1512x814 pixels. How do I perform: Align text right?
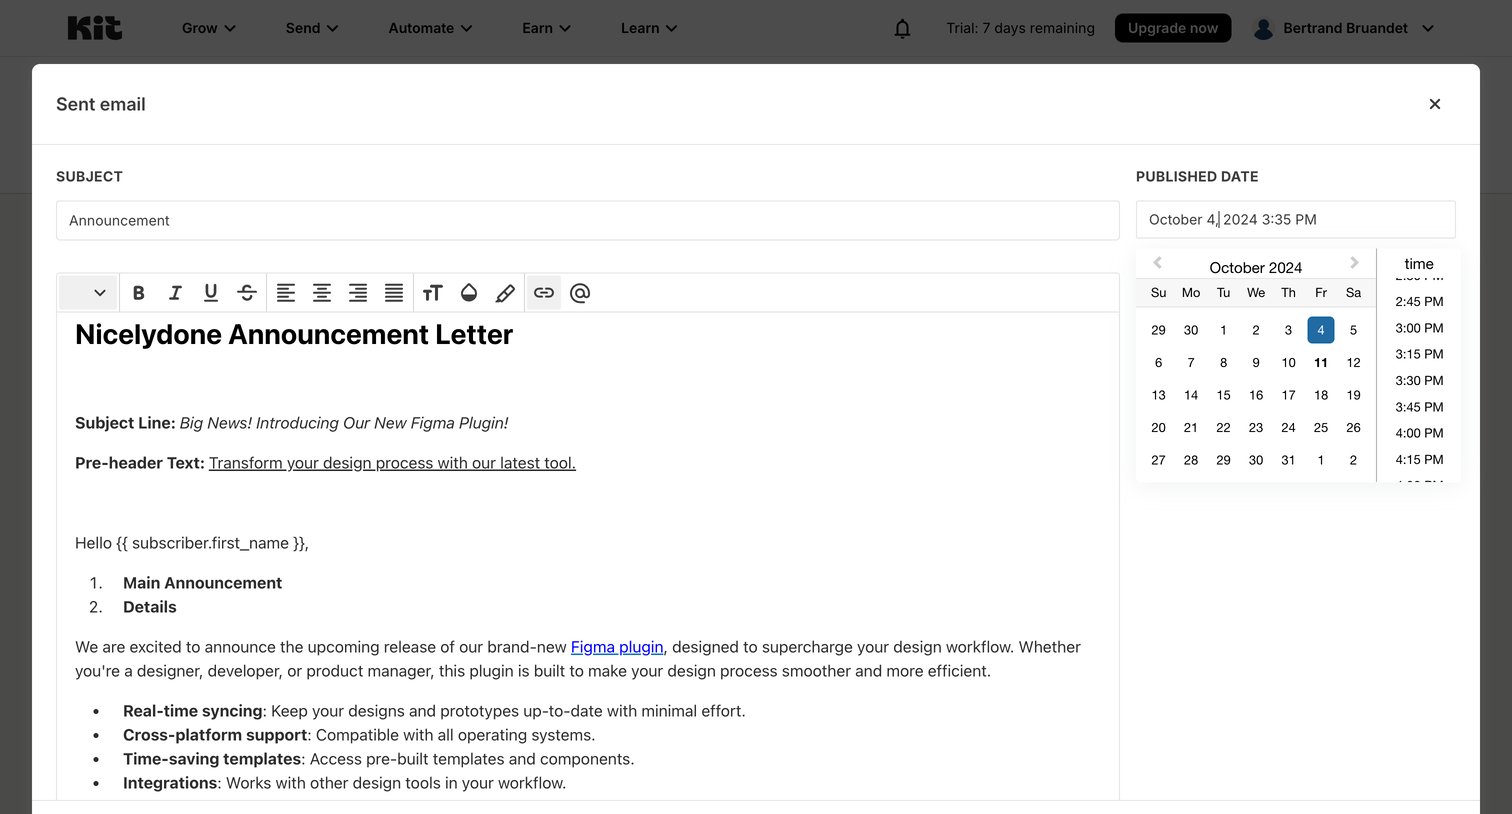(x=358, y=293)
